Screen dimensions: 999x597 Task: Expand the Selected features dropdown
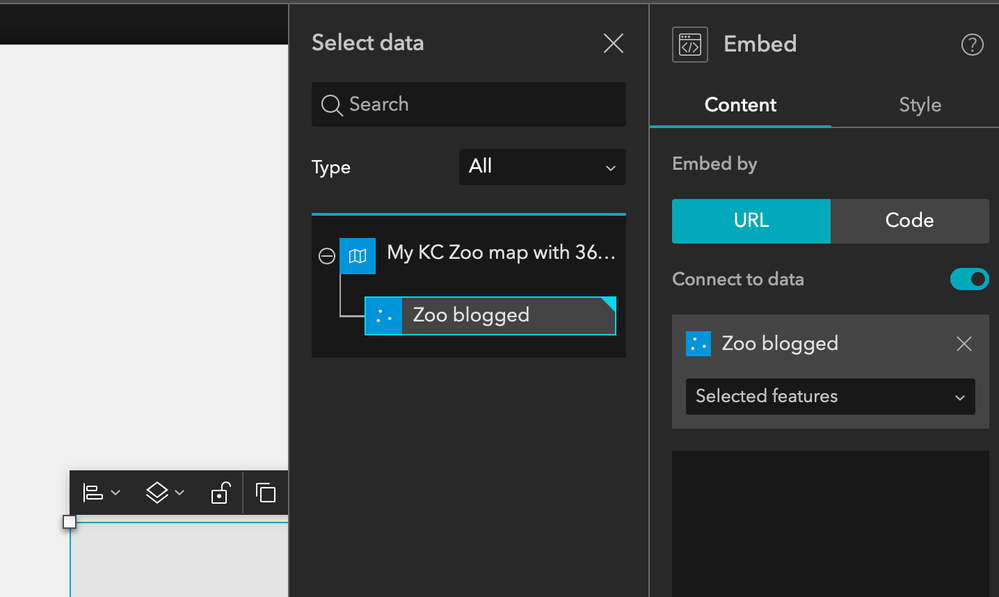(x=830, y=397)
